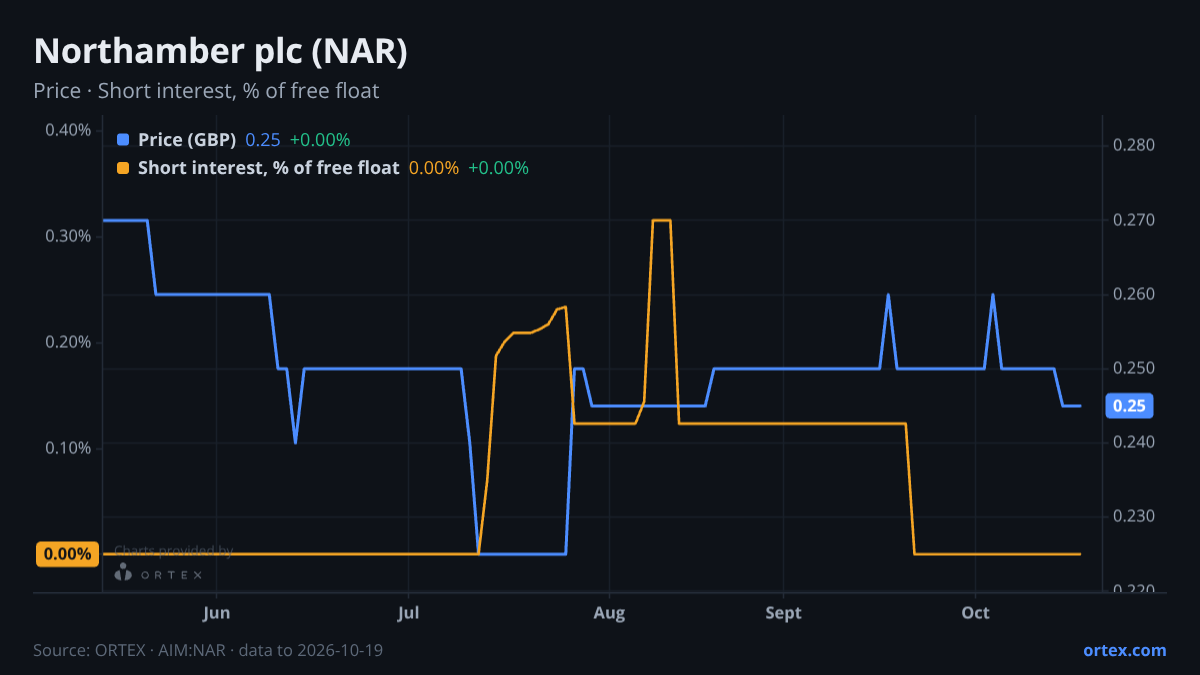Click the Jun month label
This screenshot has width=1200, height=675.
pos(217,613)
